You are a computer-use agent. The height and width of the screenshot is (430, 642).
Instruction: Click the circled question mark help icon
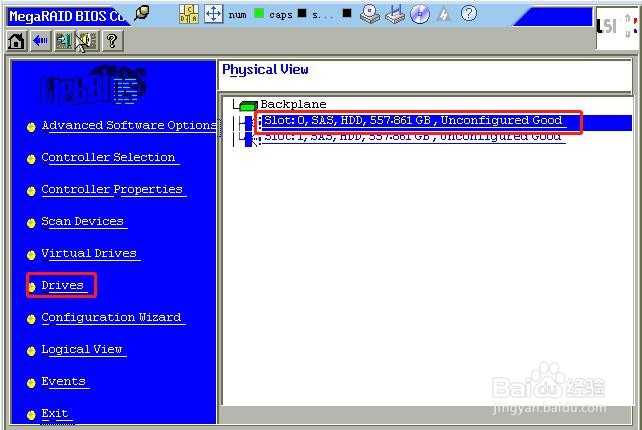coord(468,14)
